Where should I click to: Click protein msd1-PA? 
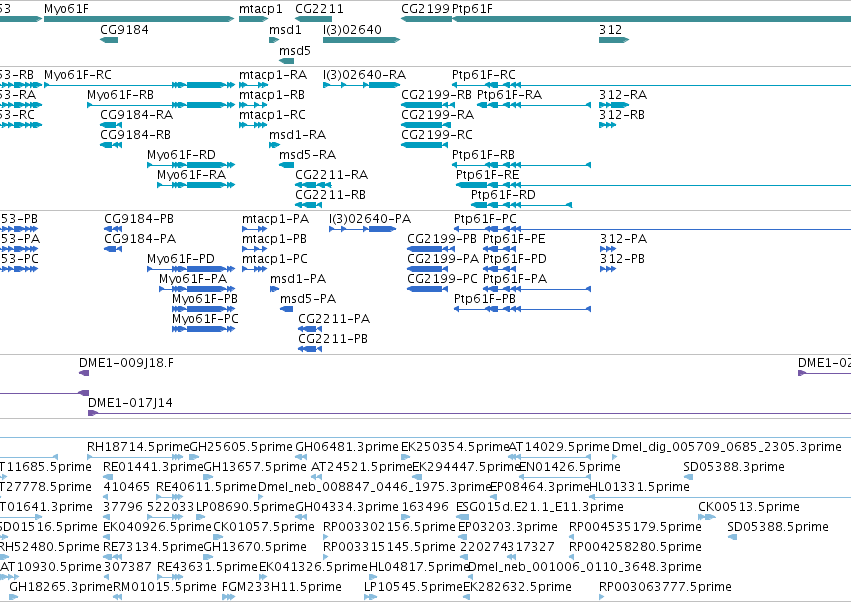275,289
